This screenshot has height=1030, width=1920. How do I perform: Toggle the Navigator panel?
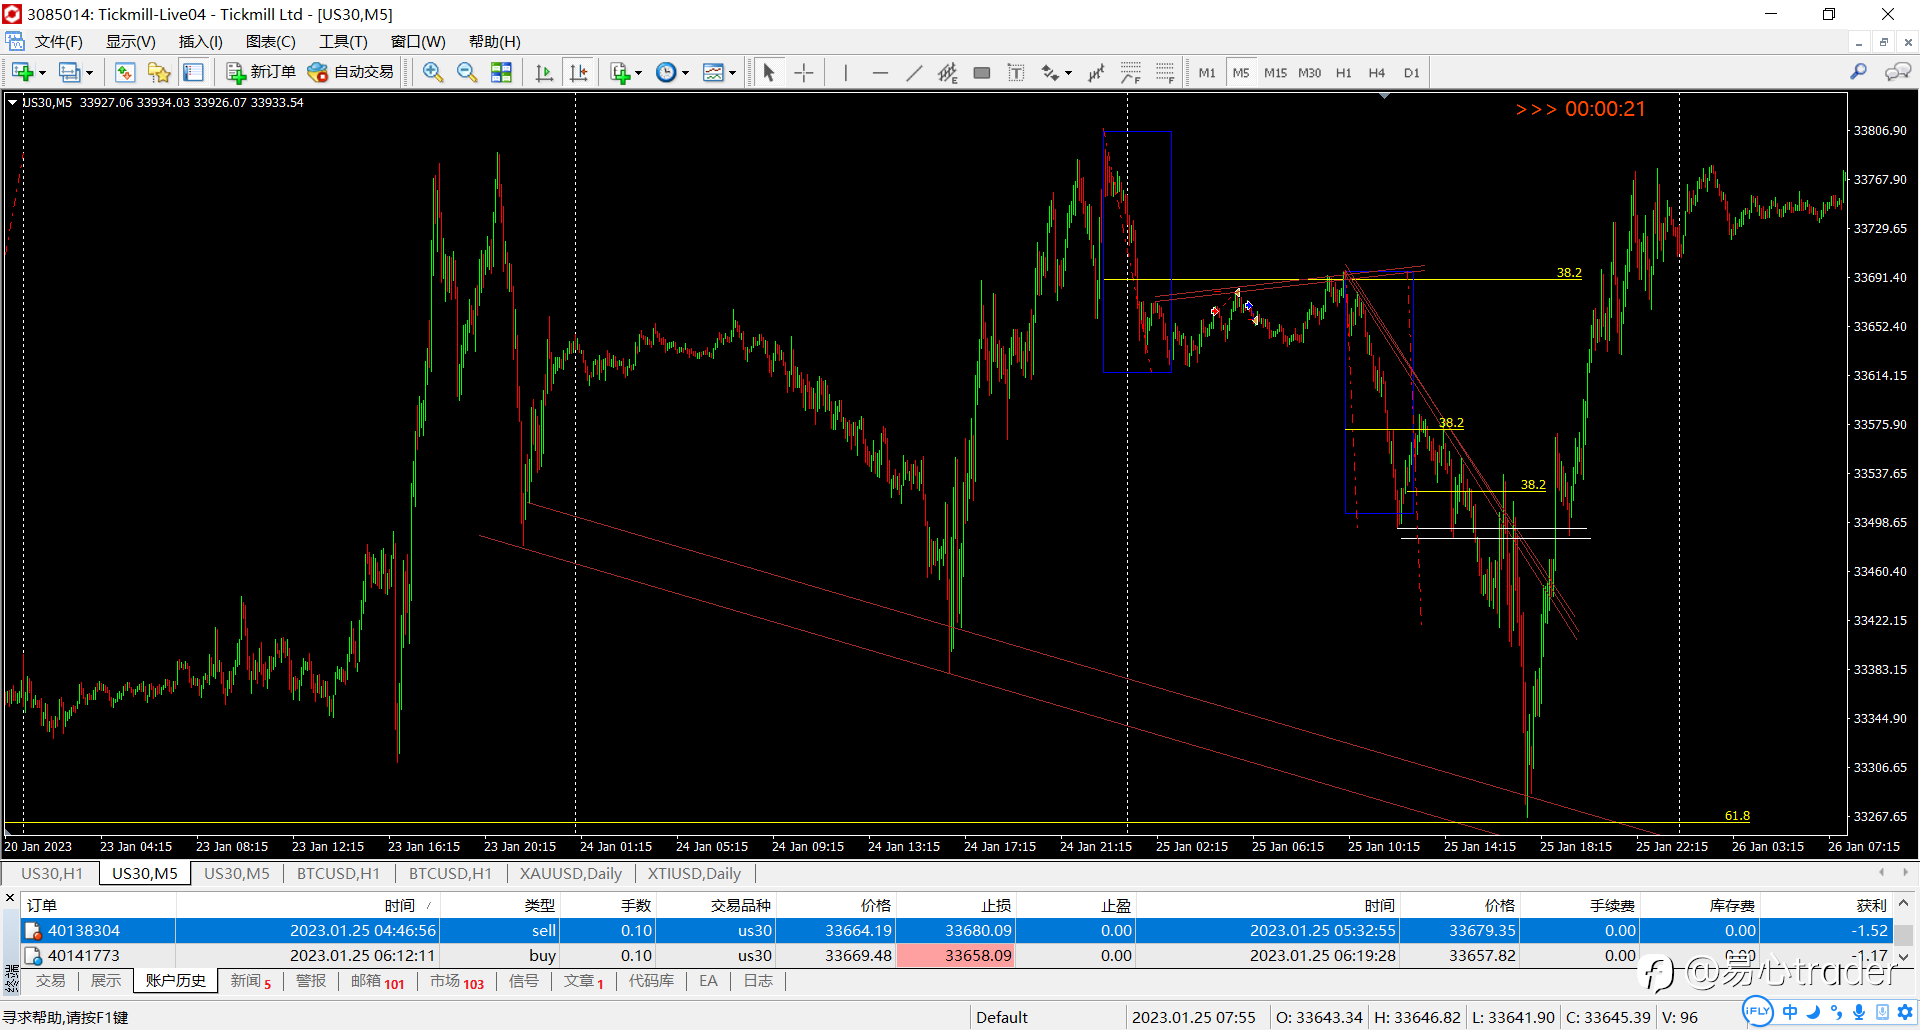pyautogui.click(x=159, y=72)
